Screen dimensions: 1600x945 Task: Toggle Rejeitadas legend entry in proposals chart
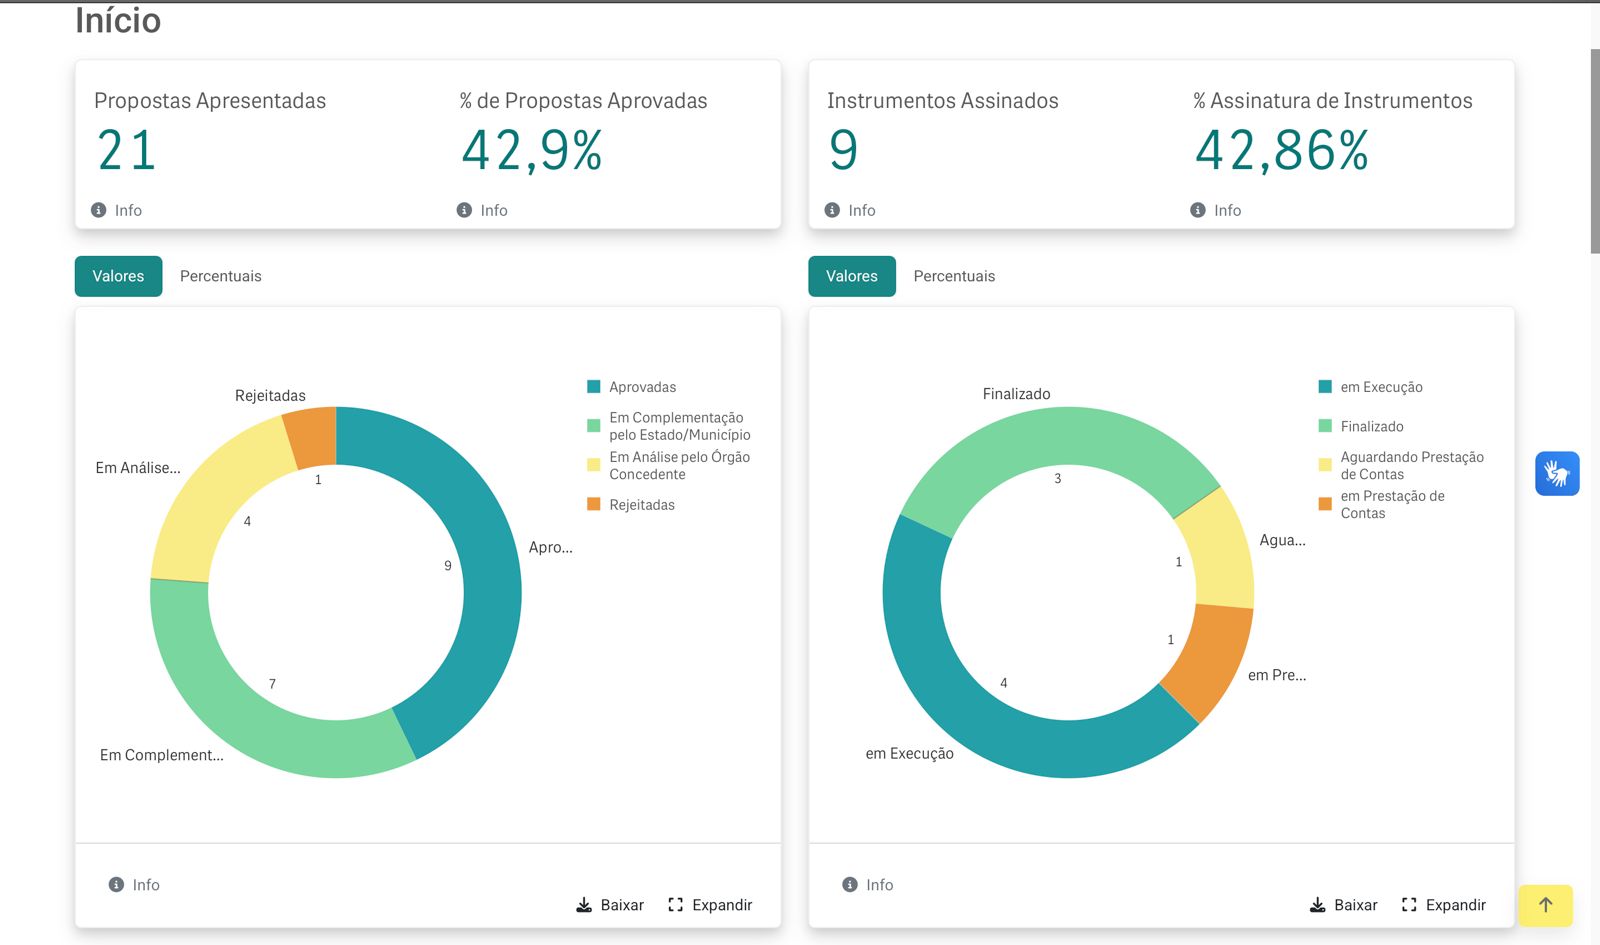pos(631,505)
